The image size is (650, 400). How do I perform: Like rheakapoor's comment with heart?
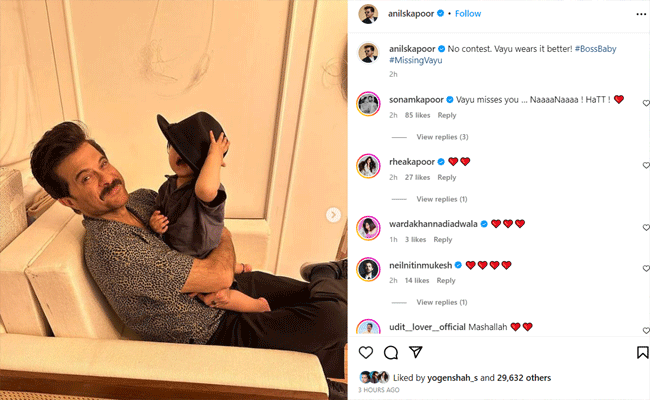pyautogui.click(x=646, y=165)
